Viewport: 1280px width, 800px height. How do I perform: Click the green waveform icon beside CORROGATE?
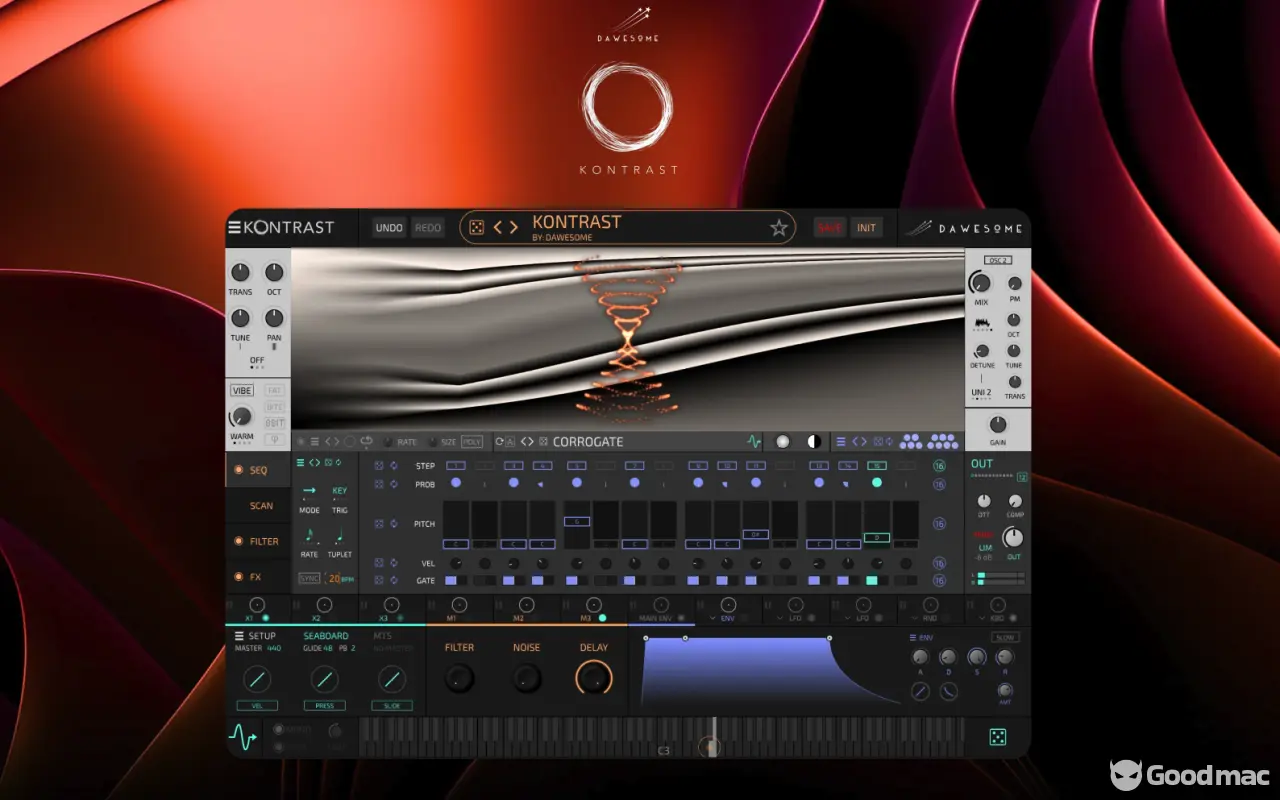(754, 441)
